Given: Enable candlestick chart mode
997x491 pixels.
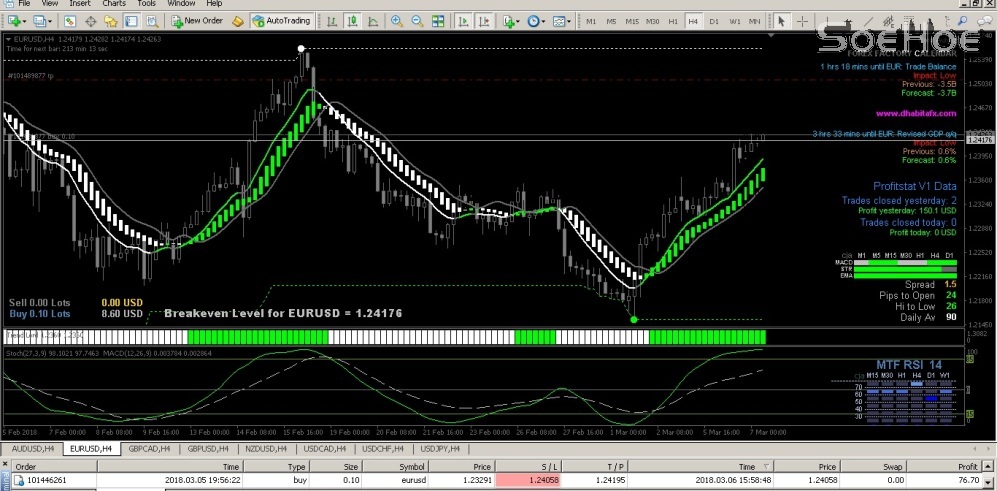Looking at the screenshot, I should coord(352,20).
